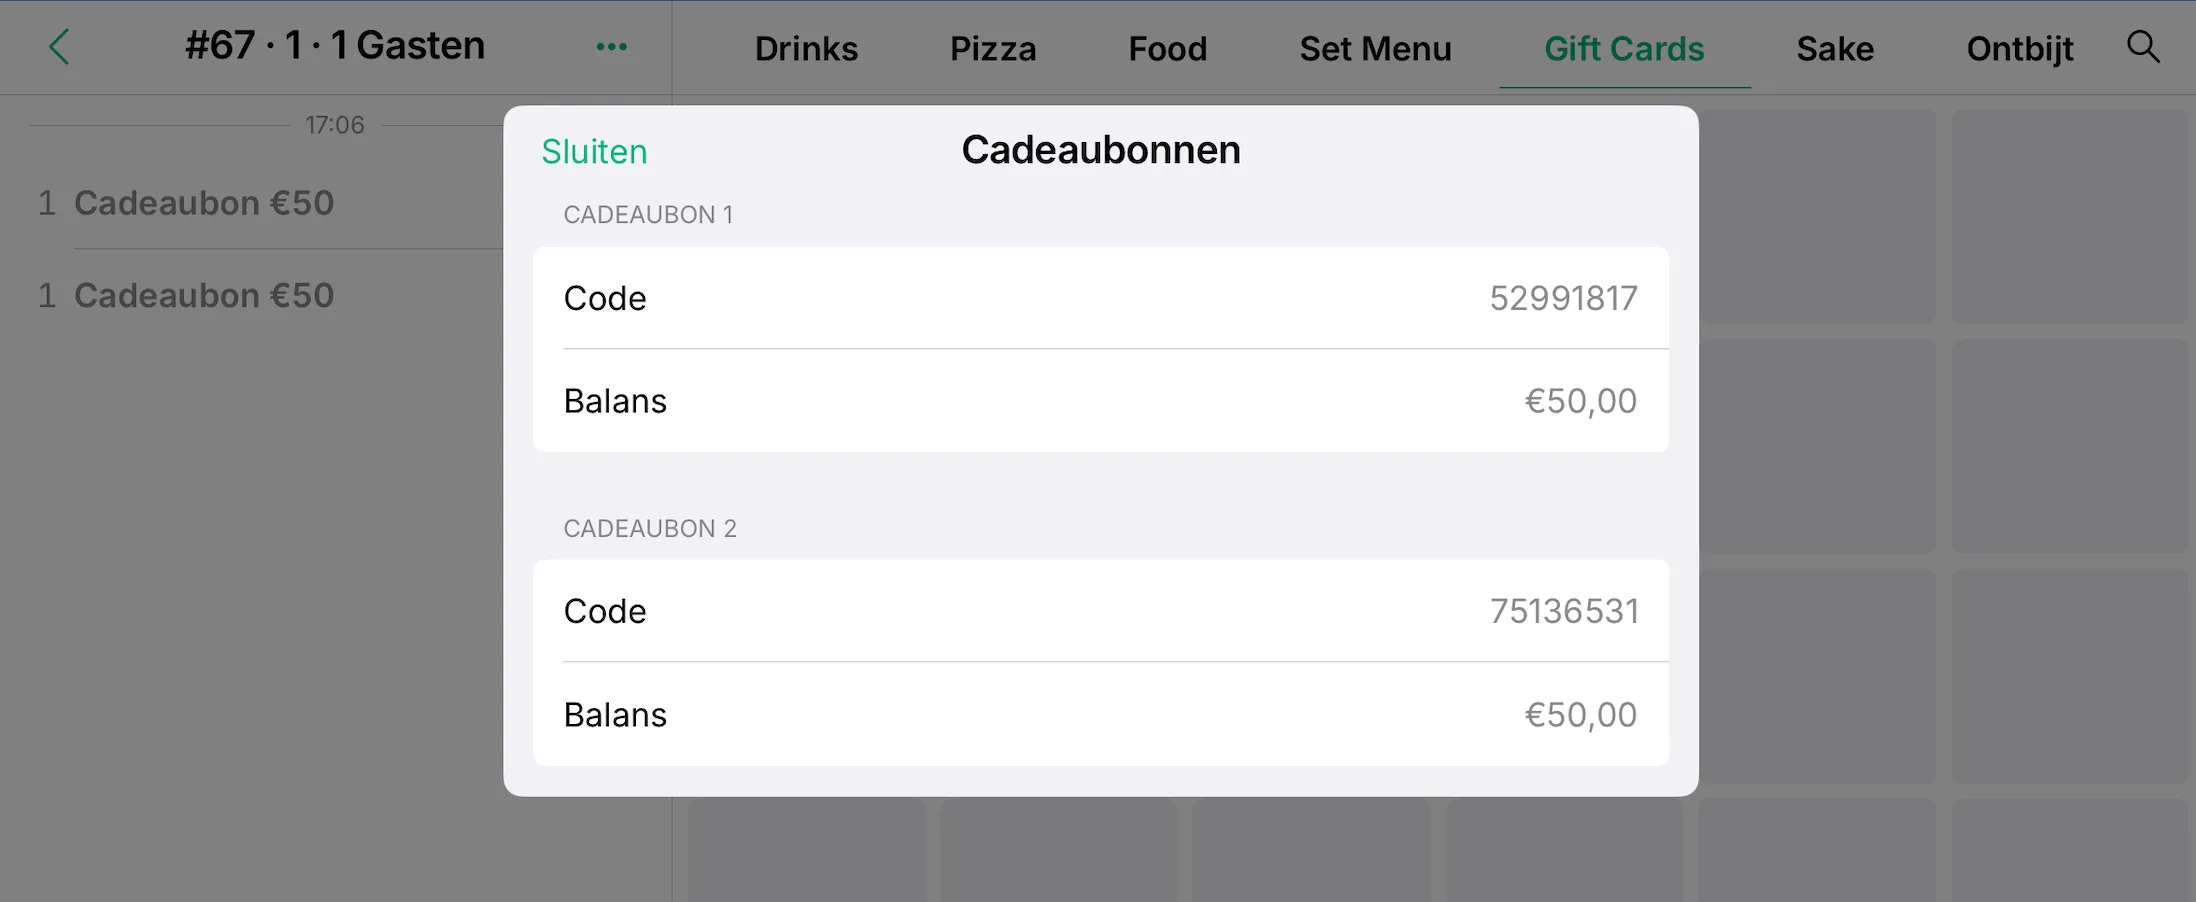This screenshot has width=2196, height=902.
Task: Switch to the Pizza tab
Action: tap(993, 48)
